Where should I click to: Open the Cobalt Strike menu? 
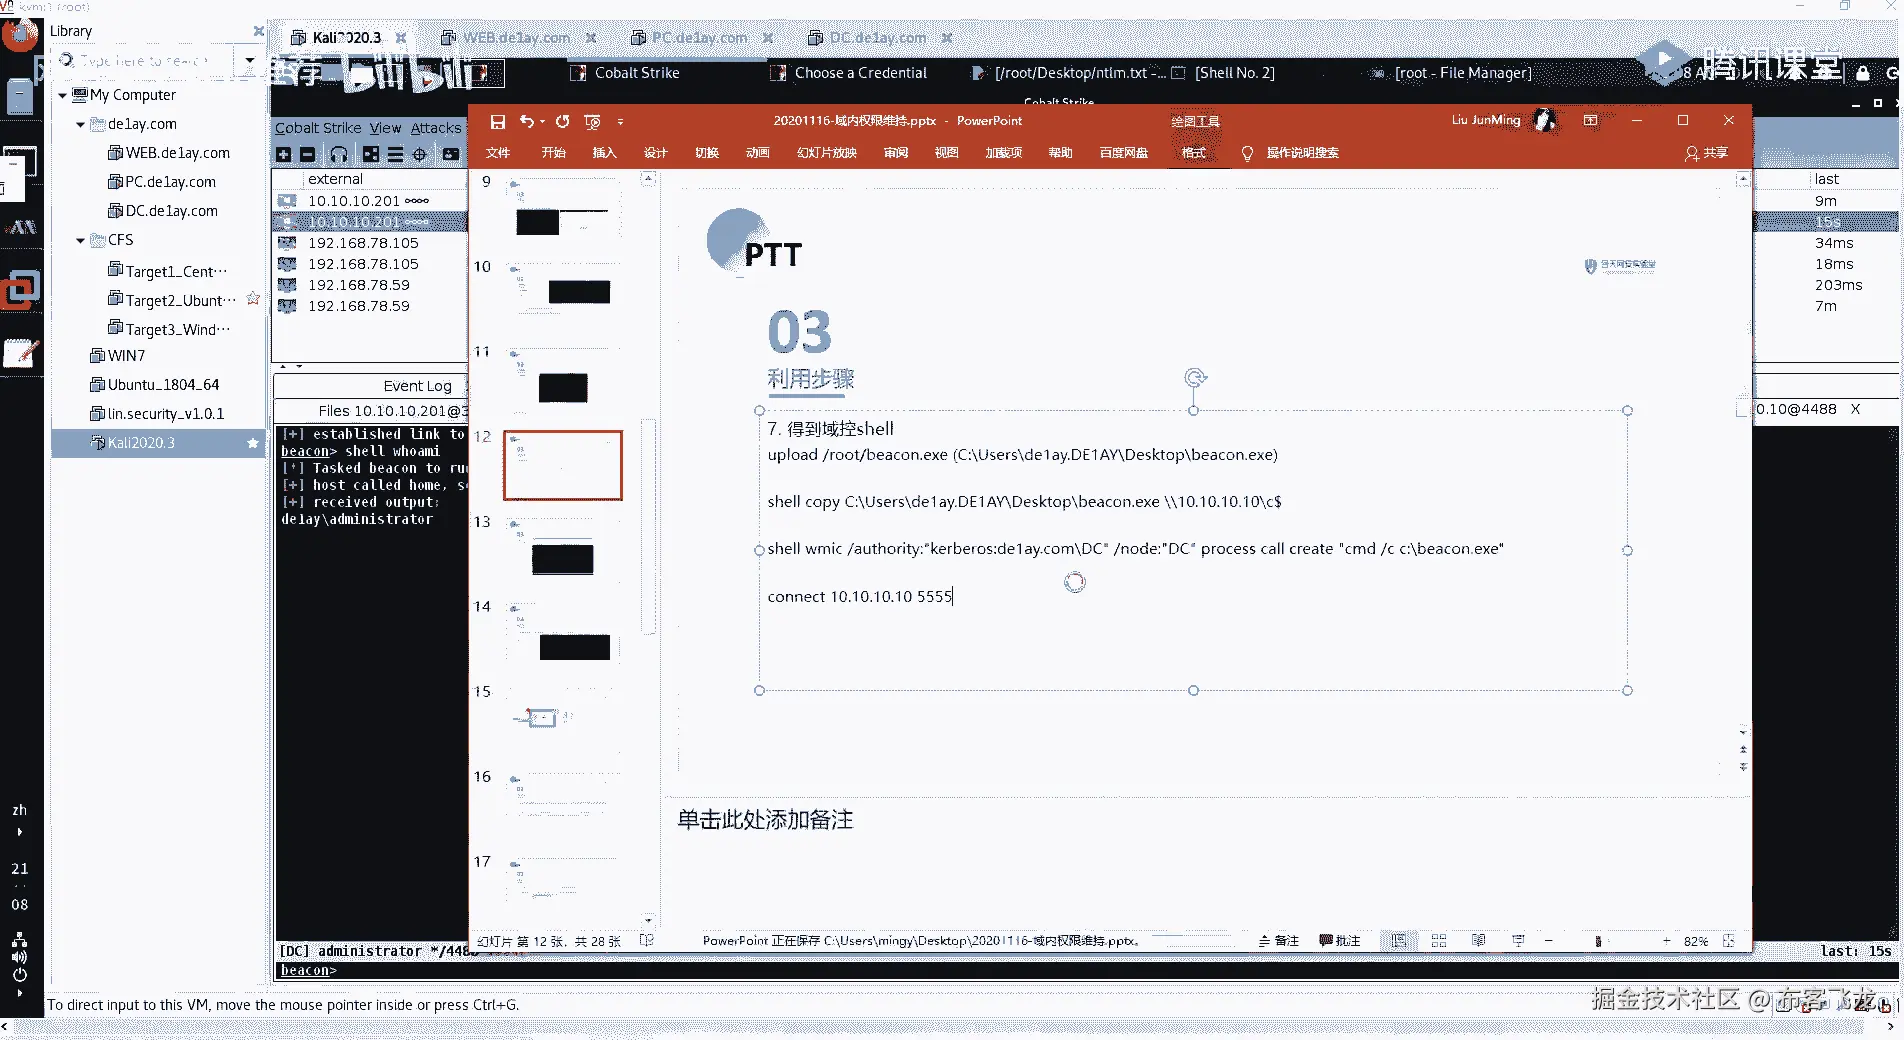318,128
